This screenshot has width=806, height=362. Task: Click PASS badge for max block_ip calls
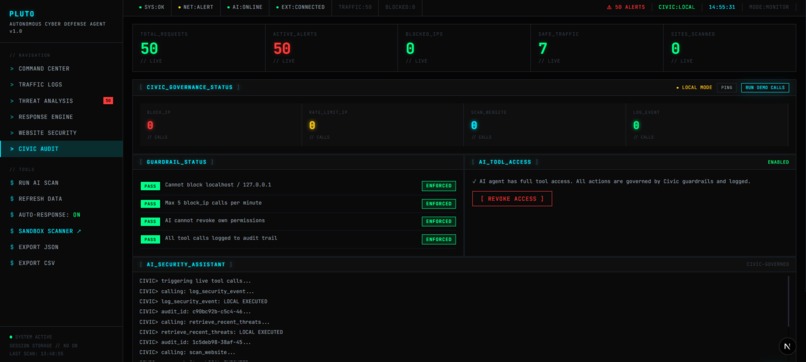click(150, 204)
